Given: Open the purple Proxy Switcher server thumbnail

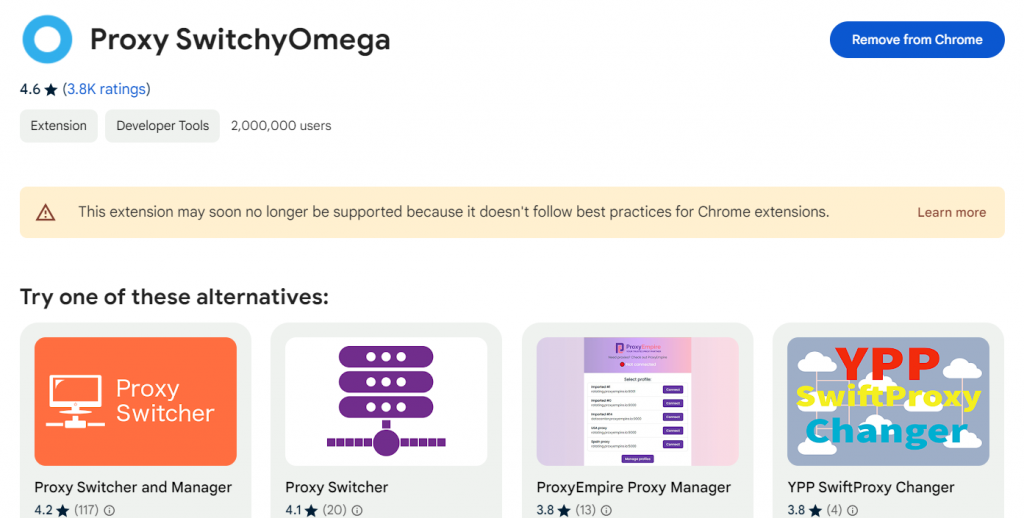Looking at the screenshot, I should point(386,401).
